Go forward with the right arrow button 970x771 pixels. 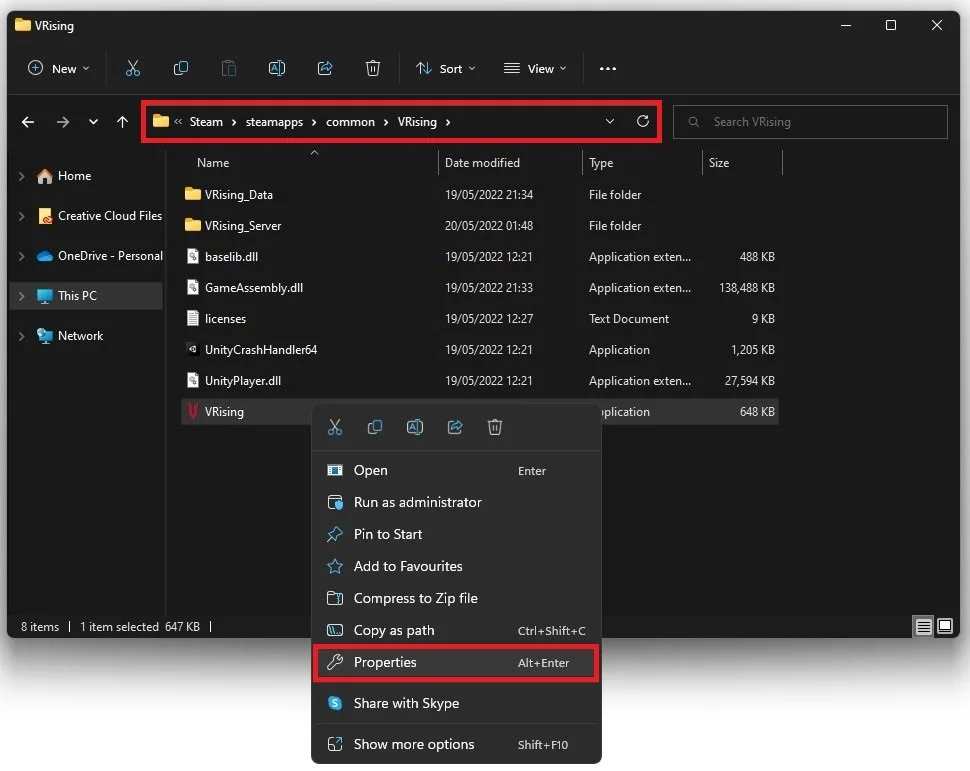pyautogui.click(x=62, y=122)
